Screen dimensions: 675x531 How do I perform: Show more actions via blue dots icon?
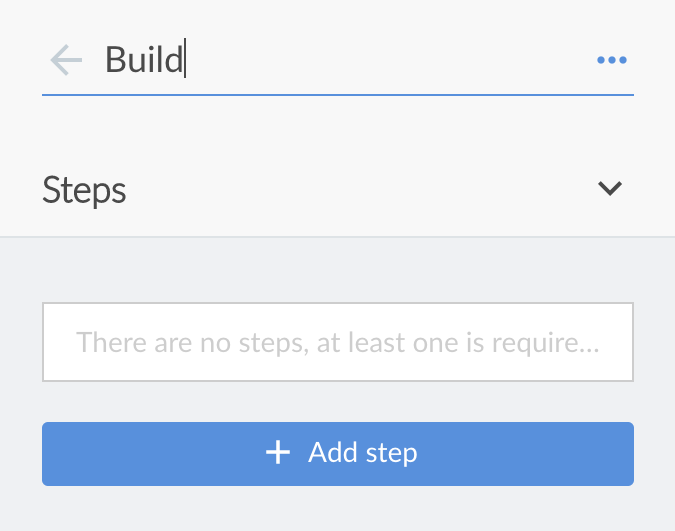click(x=611, y=61)
